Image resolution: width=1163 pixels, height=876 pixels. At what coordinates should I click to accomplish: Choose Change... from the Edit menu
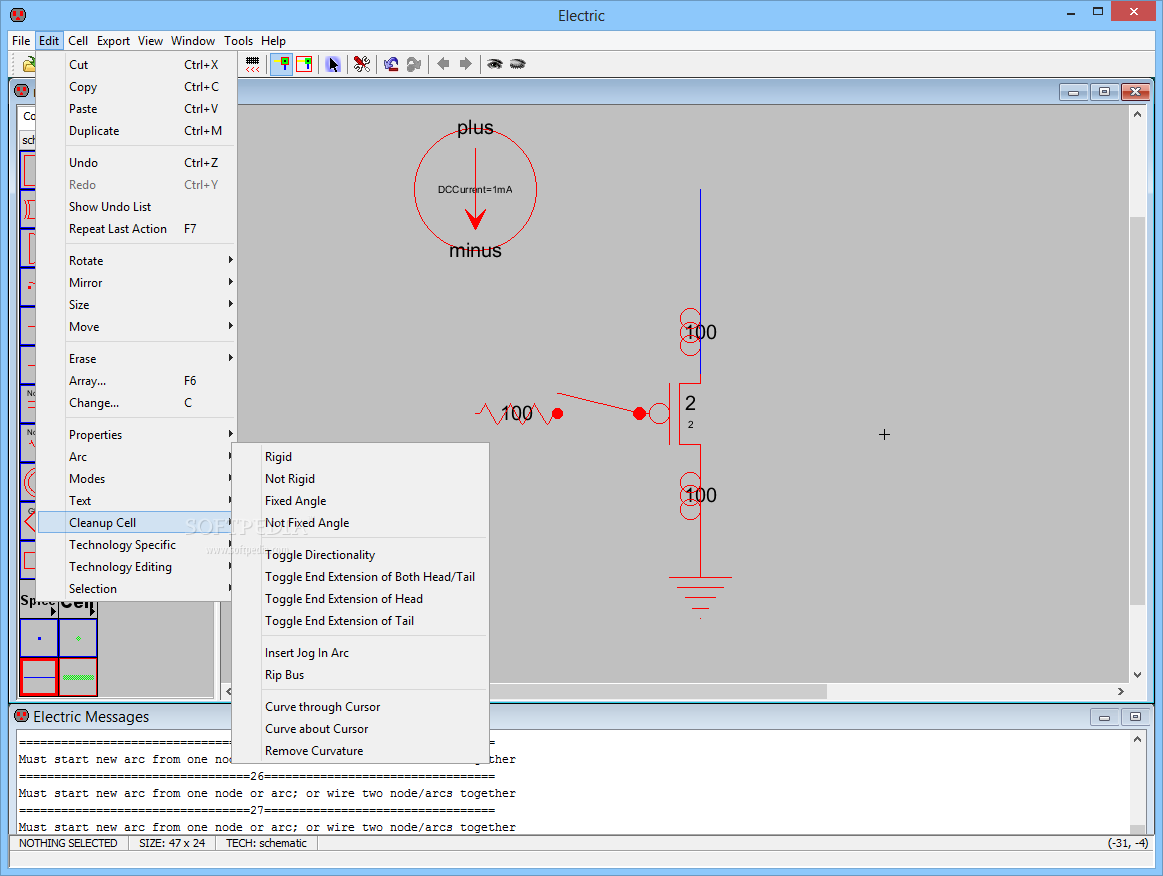pos(136,403)
